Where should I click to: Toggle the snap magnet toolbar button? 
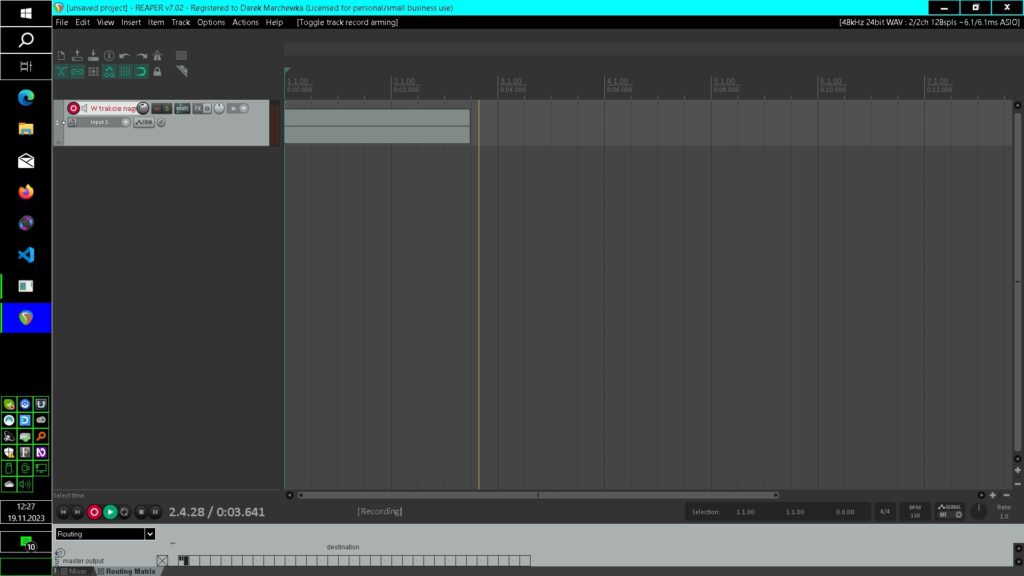pyautogui.click(x=141, y=72)
